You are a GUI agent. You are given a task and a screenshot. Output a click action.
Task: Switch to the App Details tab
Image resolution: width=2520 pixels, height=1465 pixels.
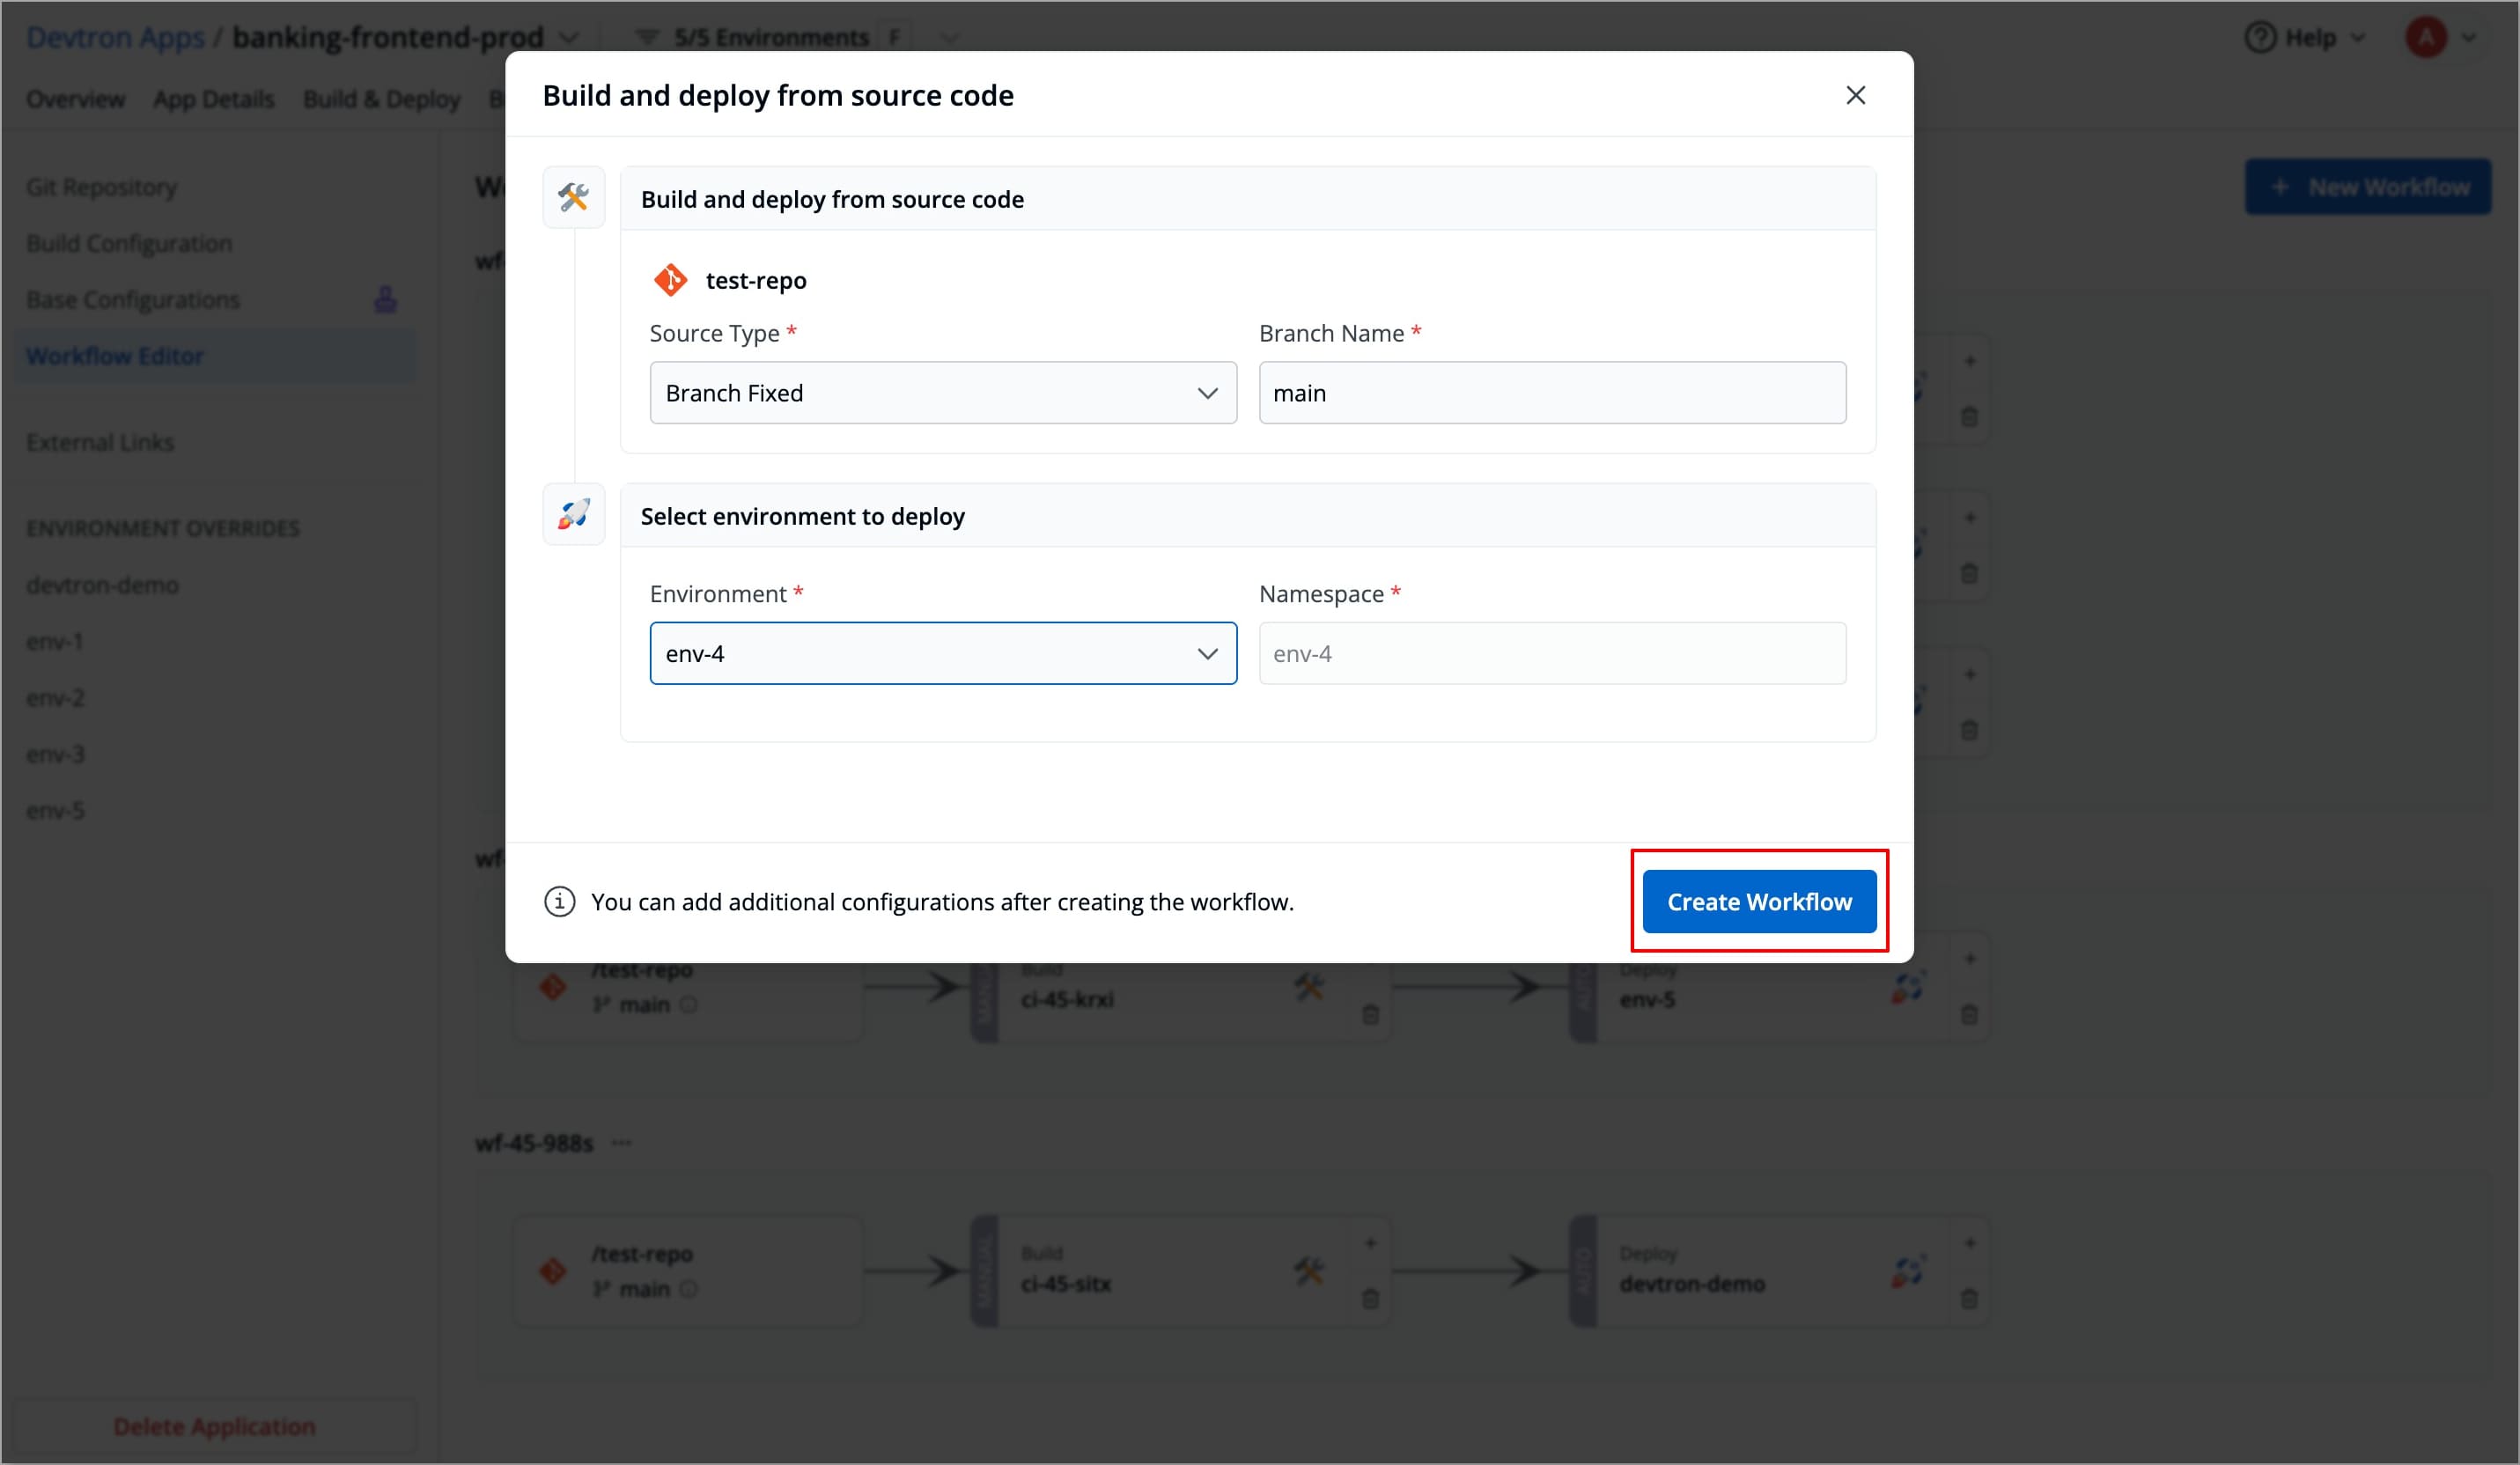[x=213, y=98]
